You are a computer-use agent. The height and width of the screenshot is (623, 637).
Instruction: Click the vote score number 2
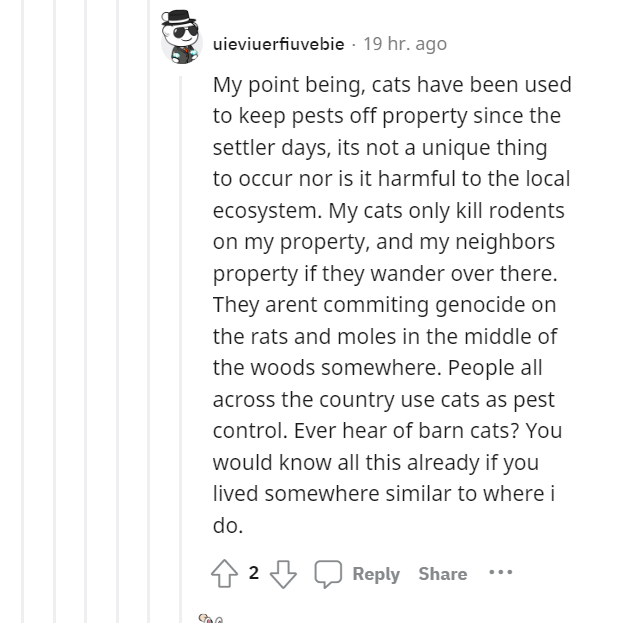[x=254, y=573]
